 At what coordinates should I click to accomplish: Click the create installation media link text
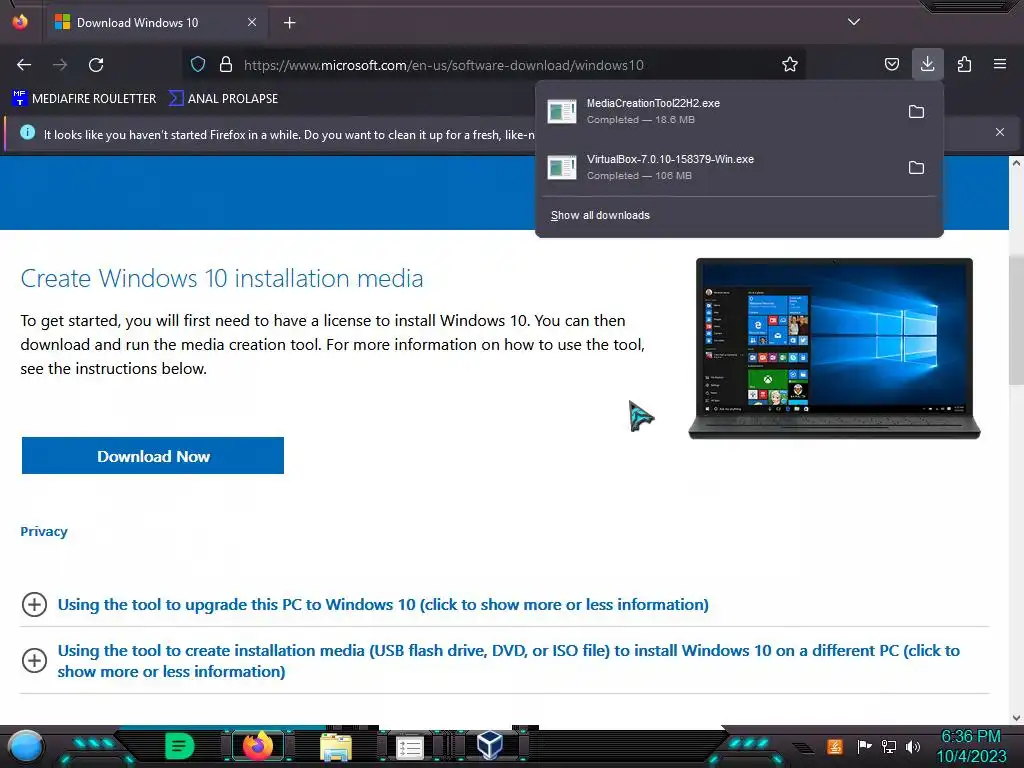point(509,661)
